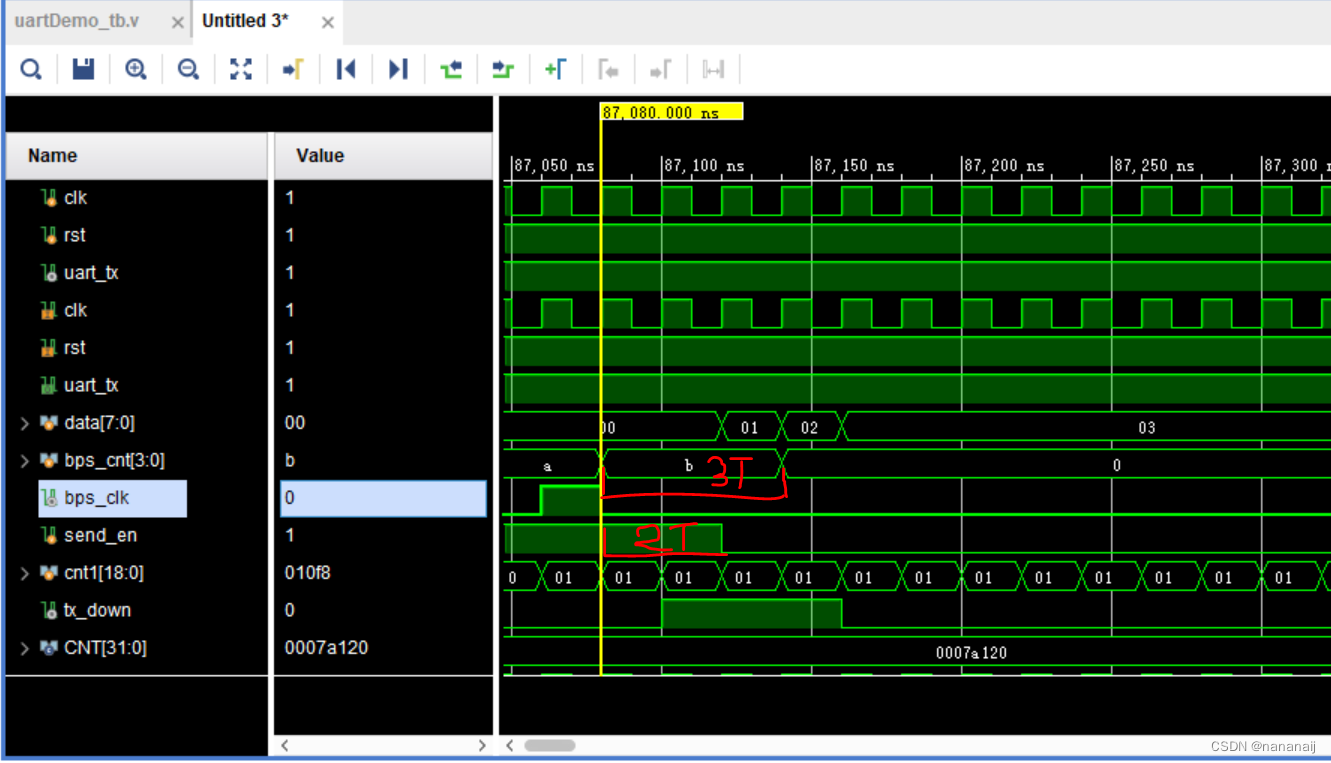The width and height of the screenshot is (1331, 763).
Task: Go to the next transition
Action: point(503,69)
